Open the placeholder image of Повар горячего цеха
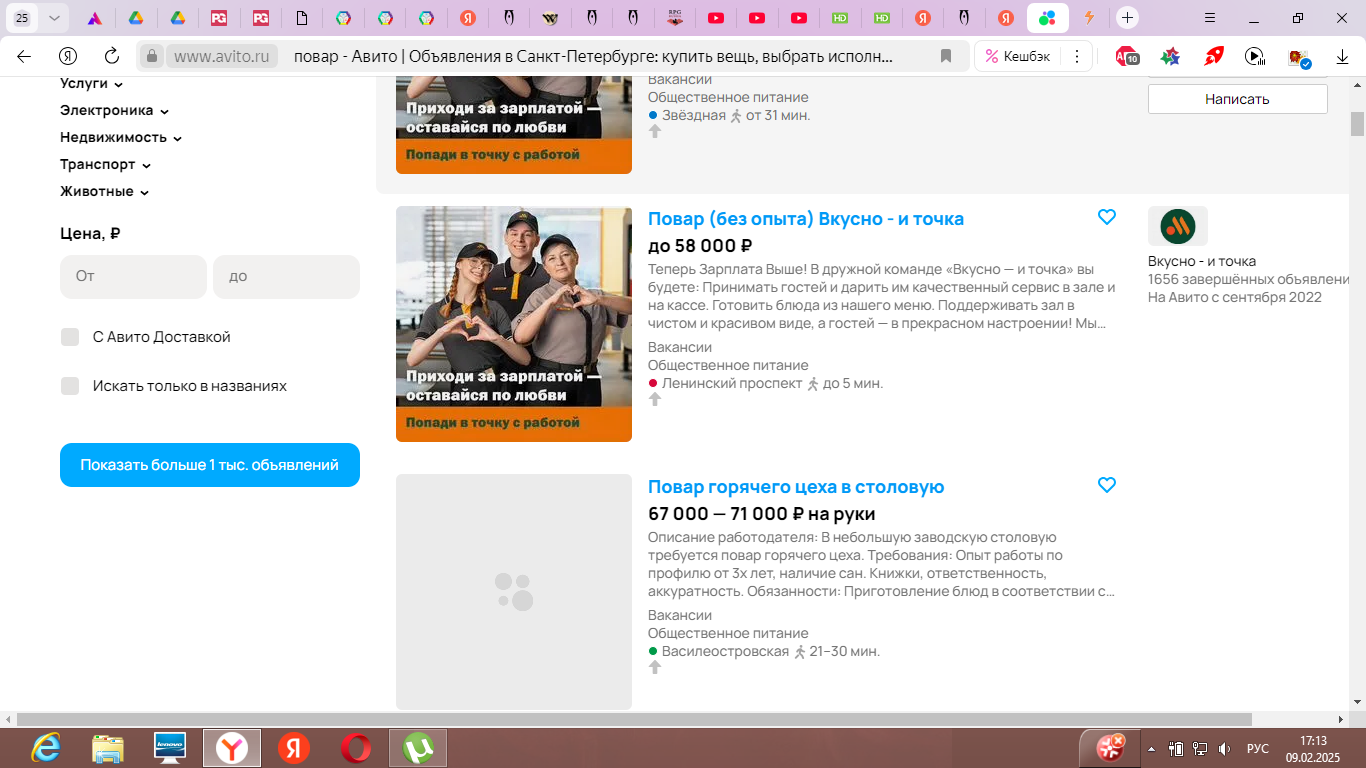This screenshot has height=768, width=1366. 514,592
